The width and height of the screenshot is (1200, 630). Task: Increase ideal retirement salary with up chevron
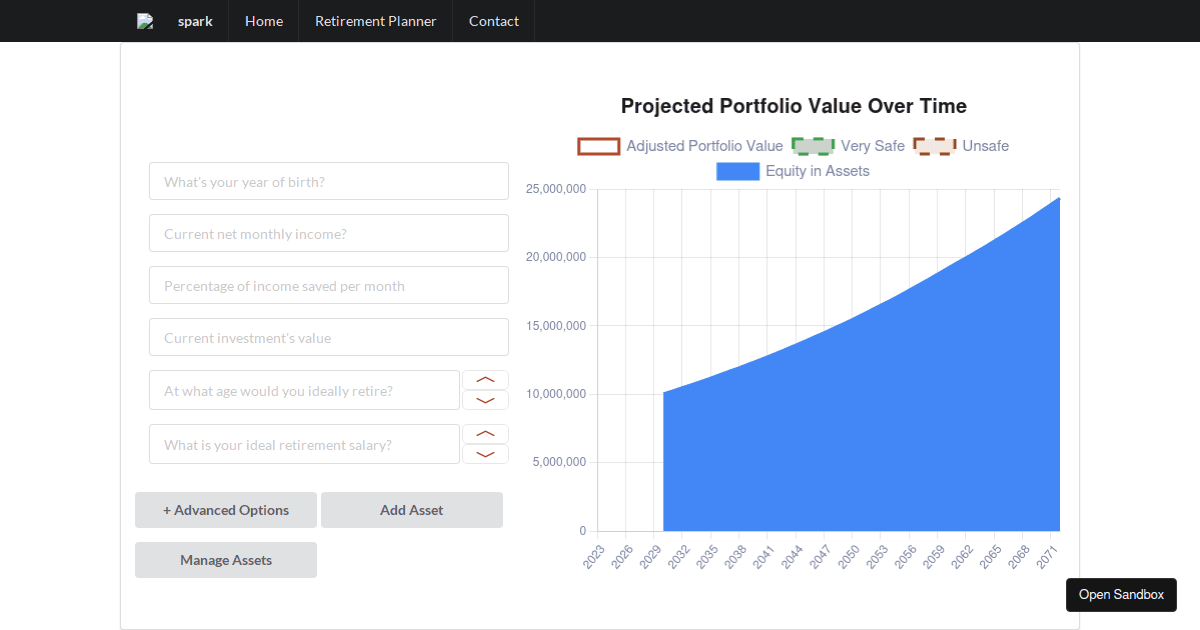point(485,434)
